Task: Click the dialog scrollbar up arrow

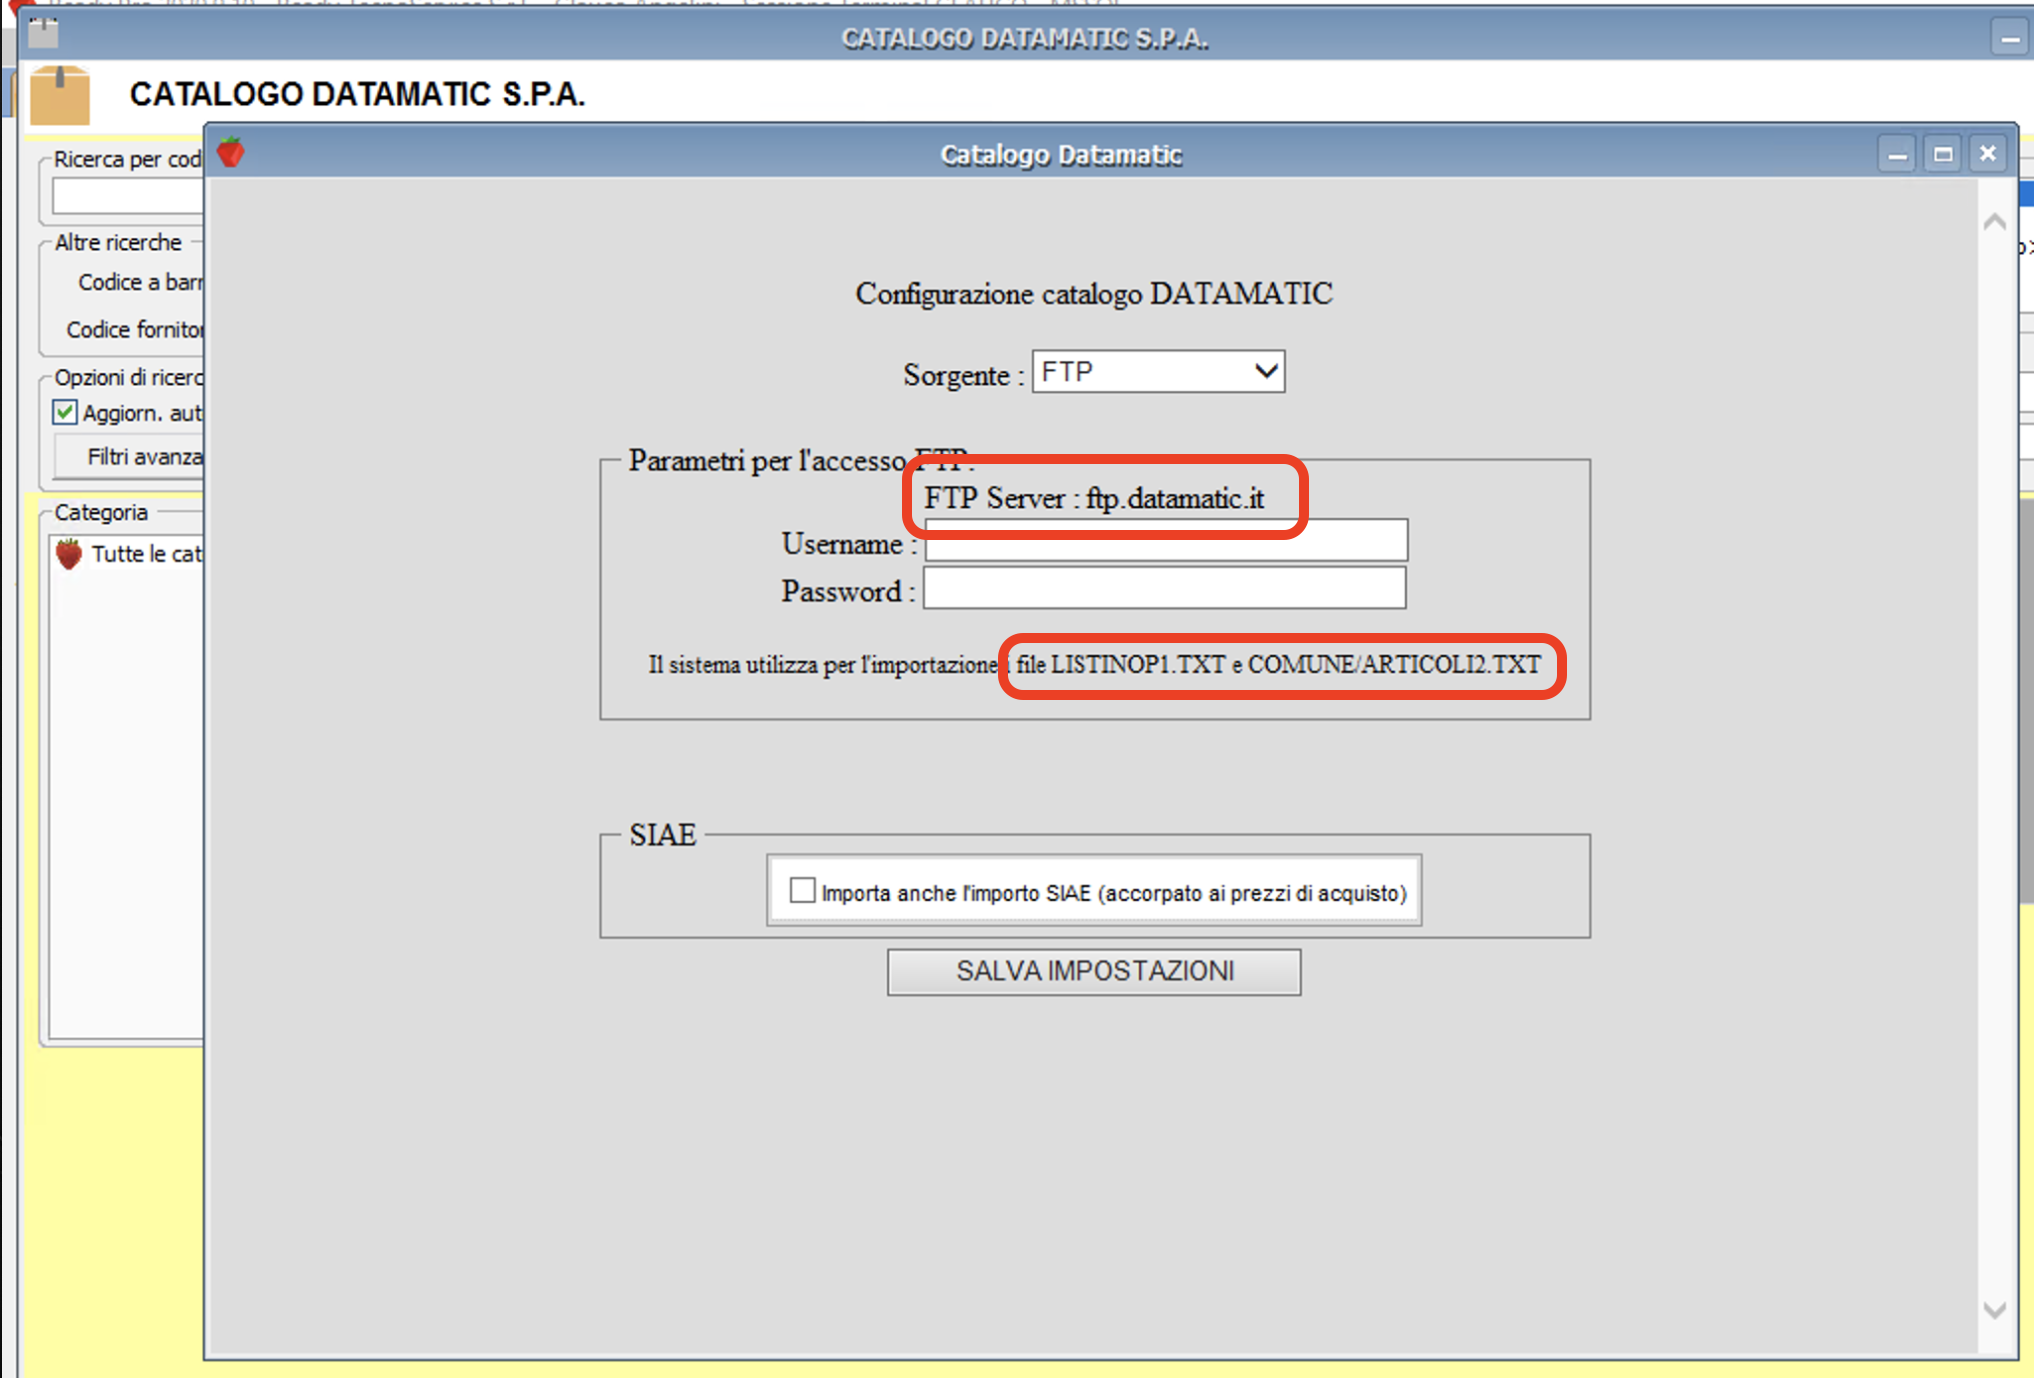Action: click(1995, 222)
